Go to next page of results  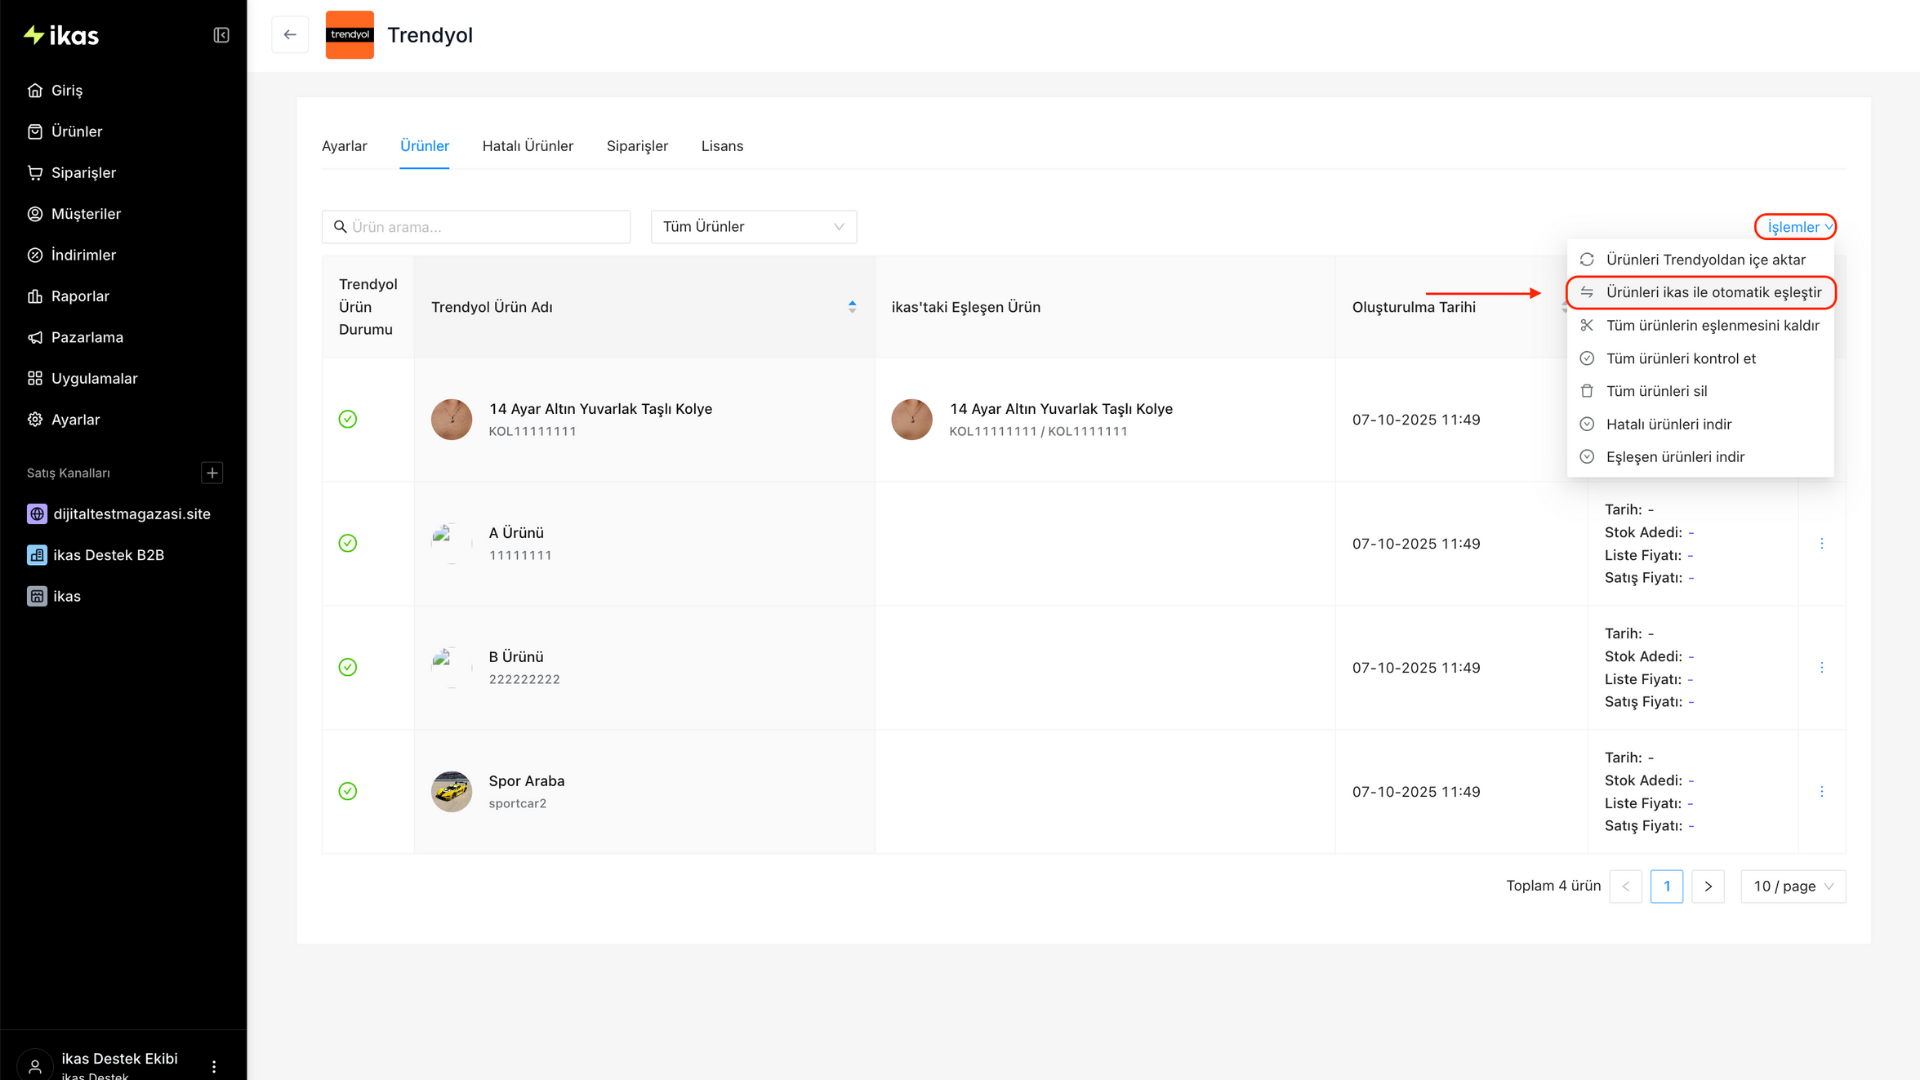pos(1708,887)
